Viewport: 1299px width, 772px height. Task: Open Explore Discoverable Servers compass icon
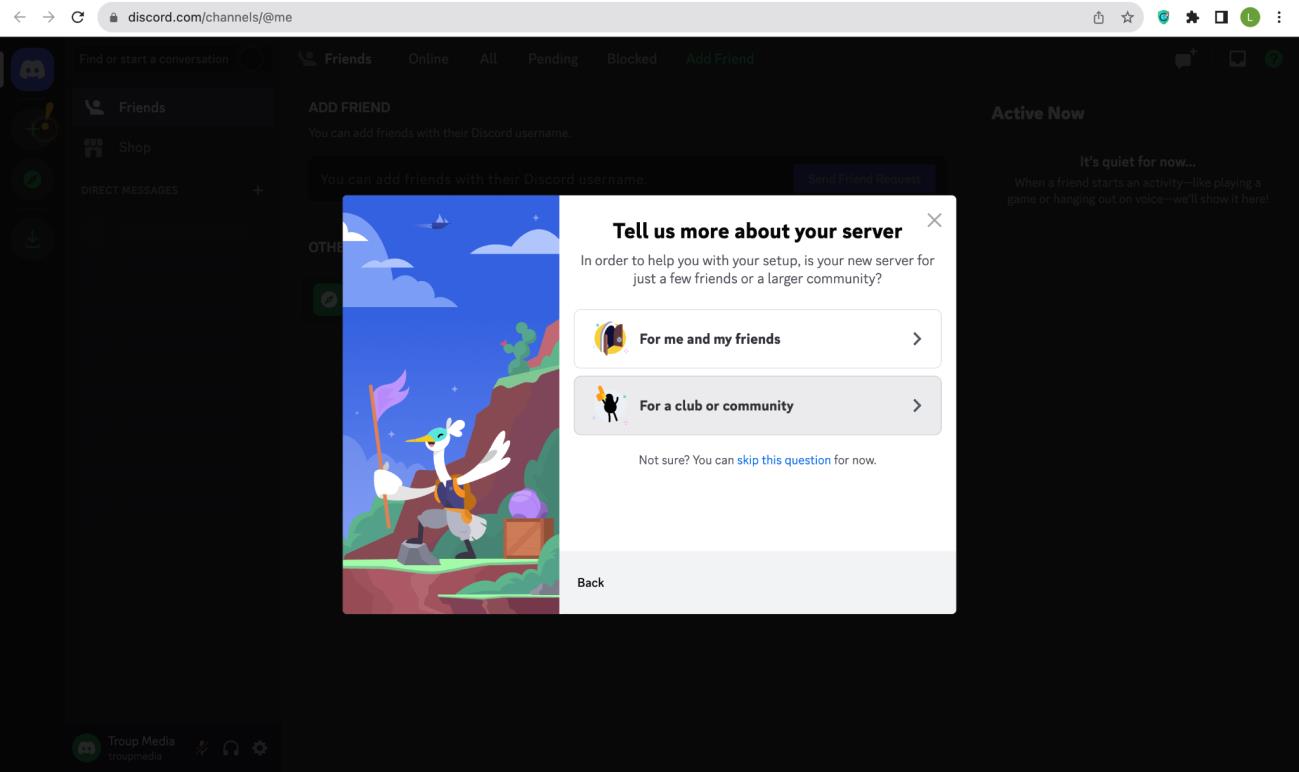[32, 181]
